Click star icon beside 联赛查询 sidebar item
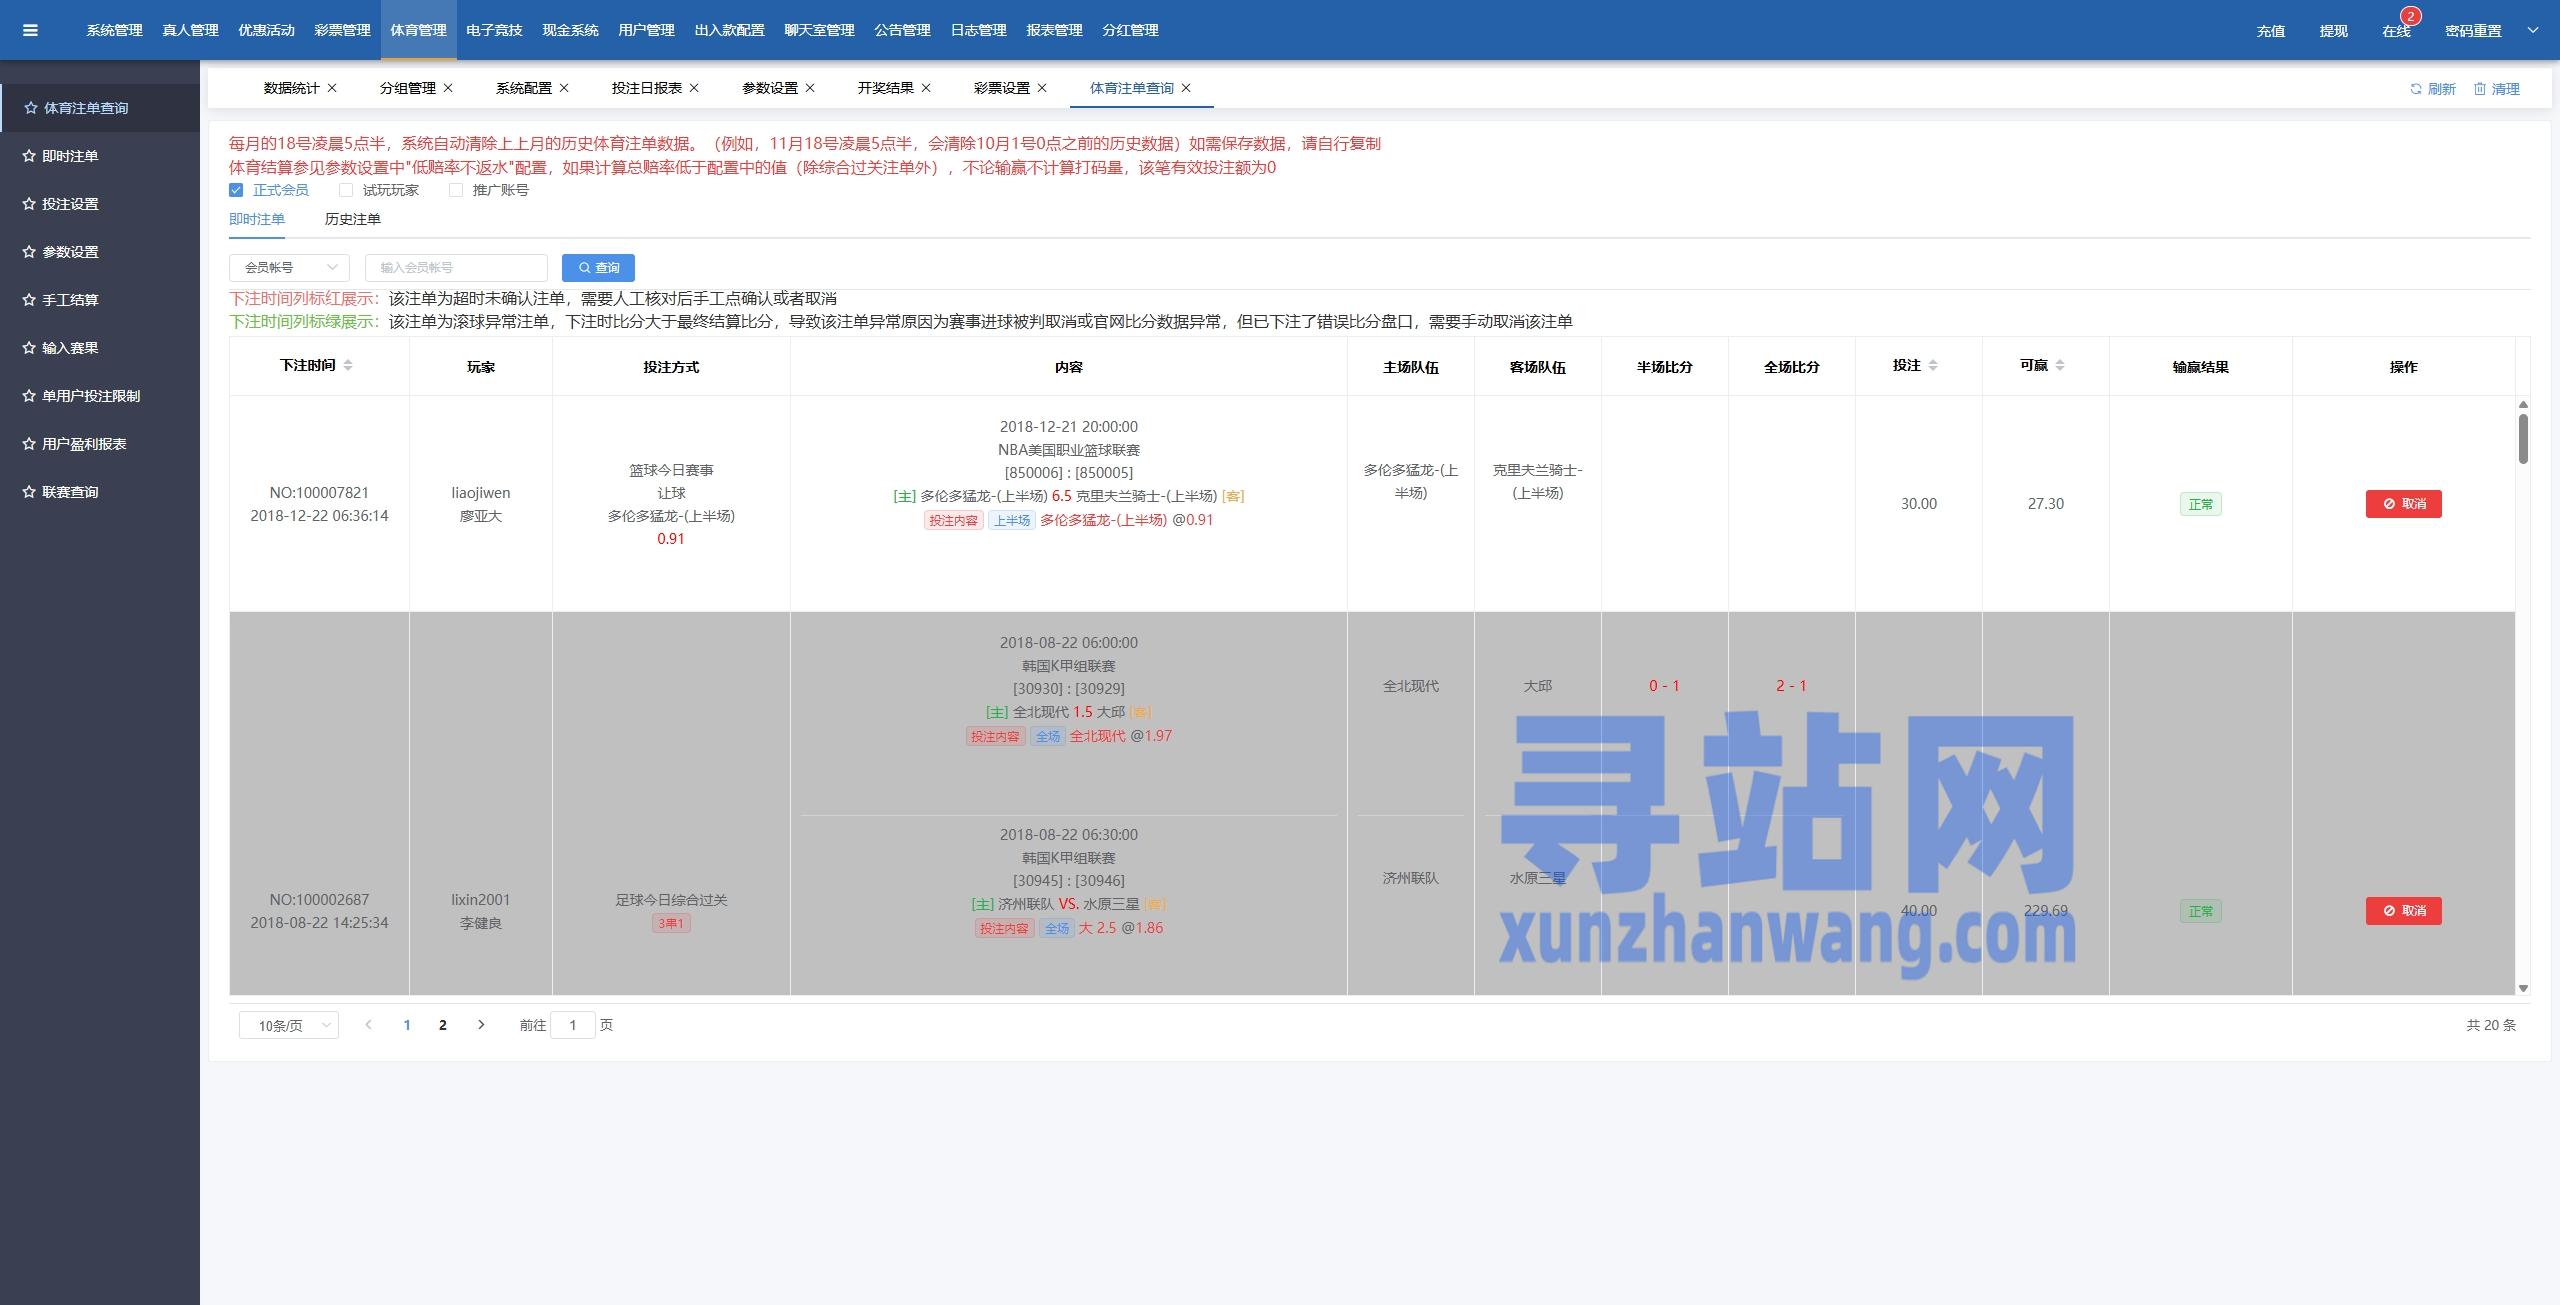Screen dimensions: 2560x1305 (29, 492)
